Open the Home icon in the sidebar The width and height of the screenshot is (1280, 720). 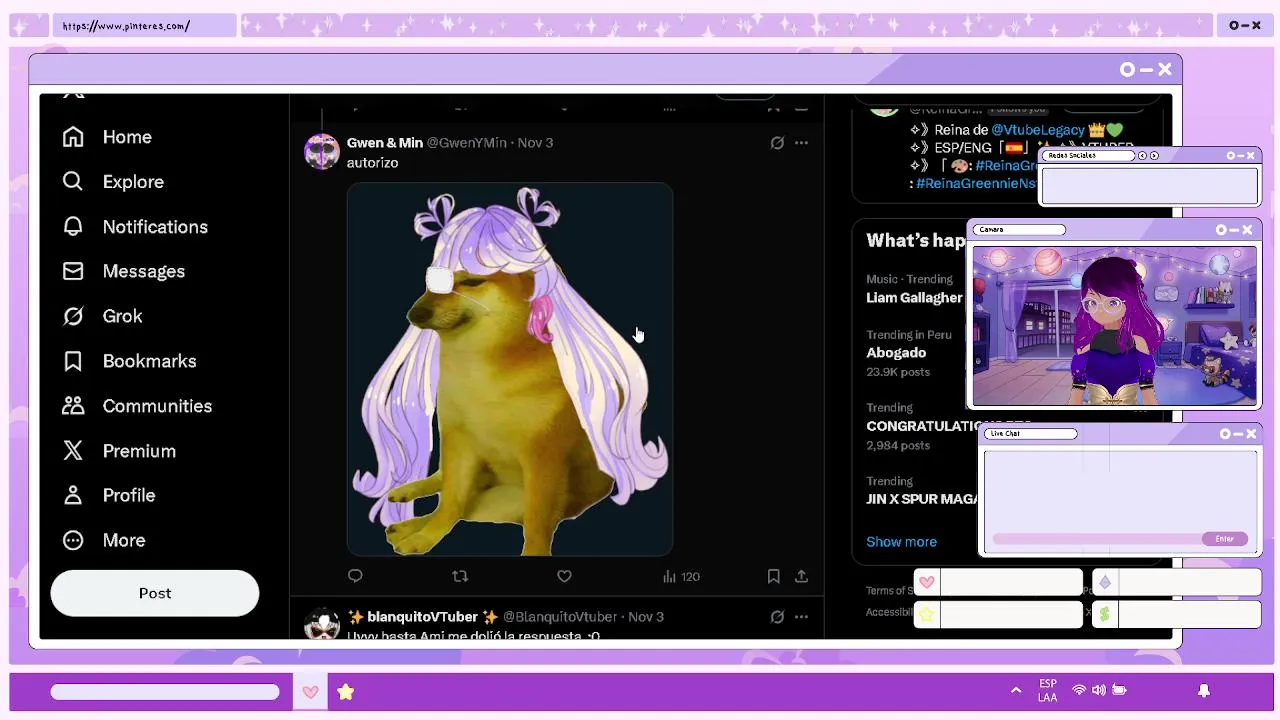click(x=73, y=137)
